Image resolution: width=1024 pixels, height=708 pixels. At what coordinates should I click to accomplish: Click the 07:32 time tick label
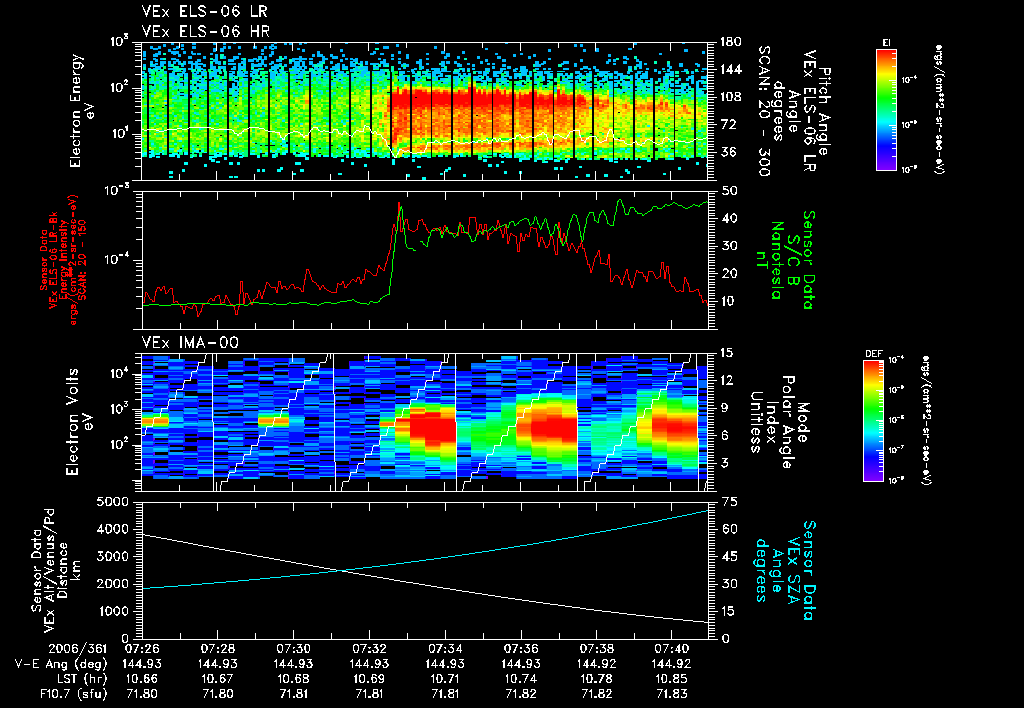coord(369,648)
